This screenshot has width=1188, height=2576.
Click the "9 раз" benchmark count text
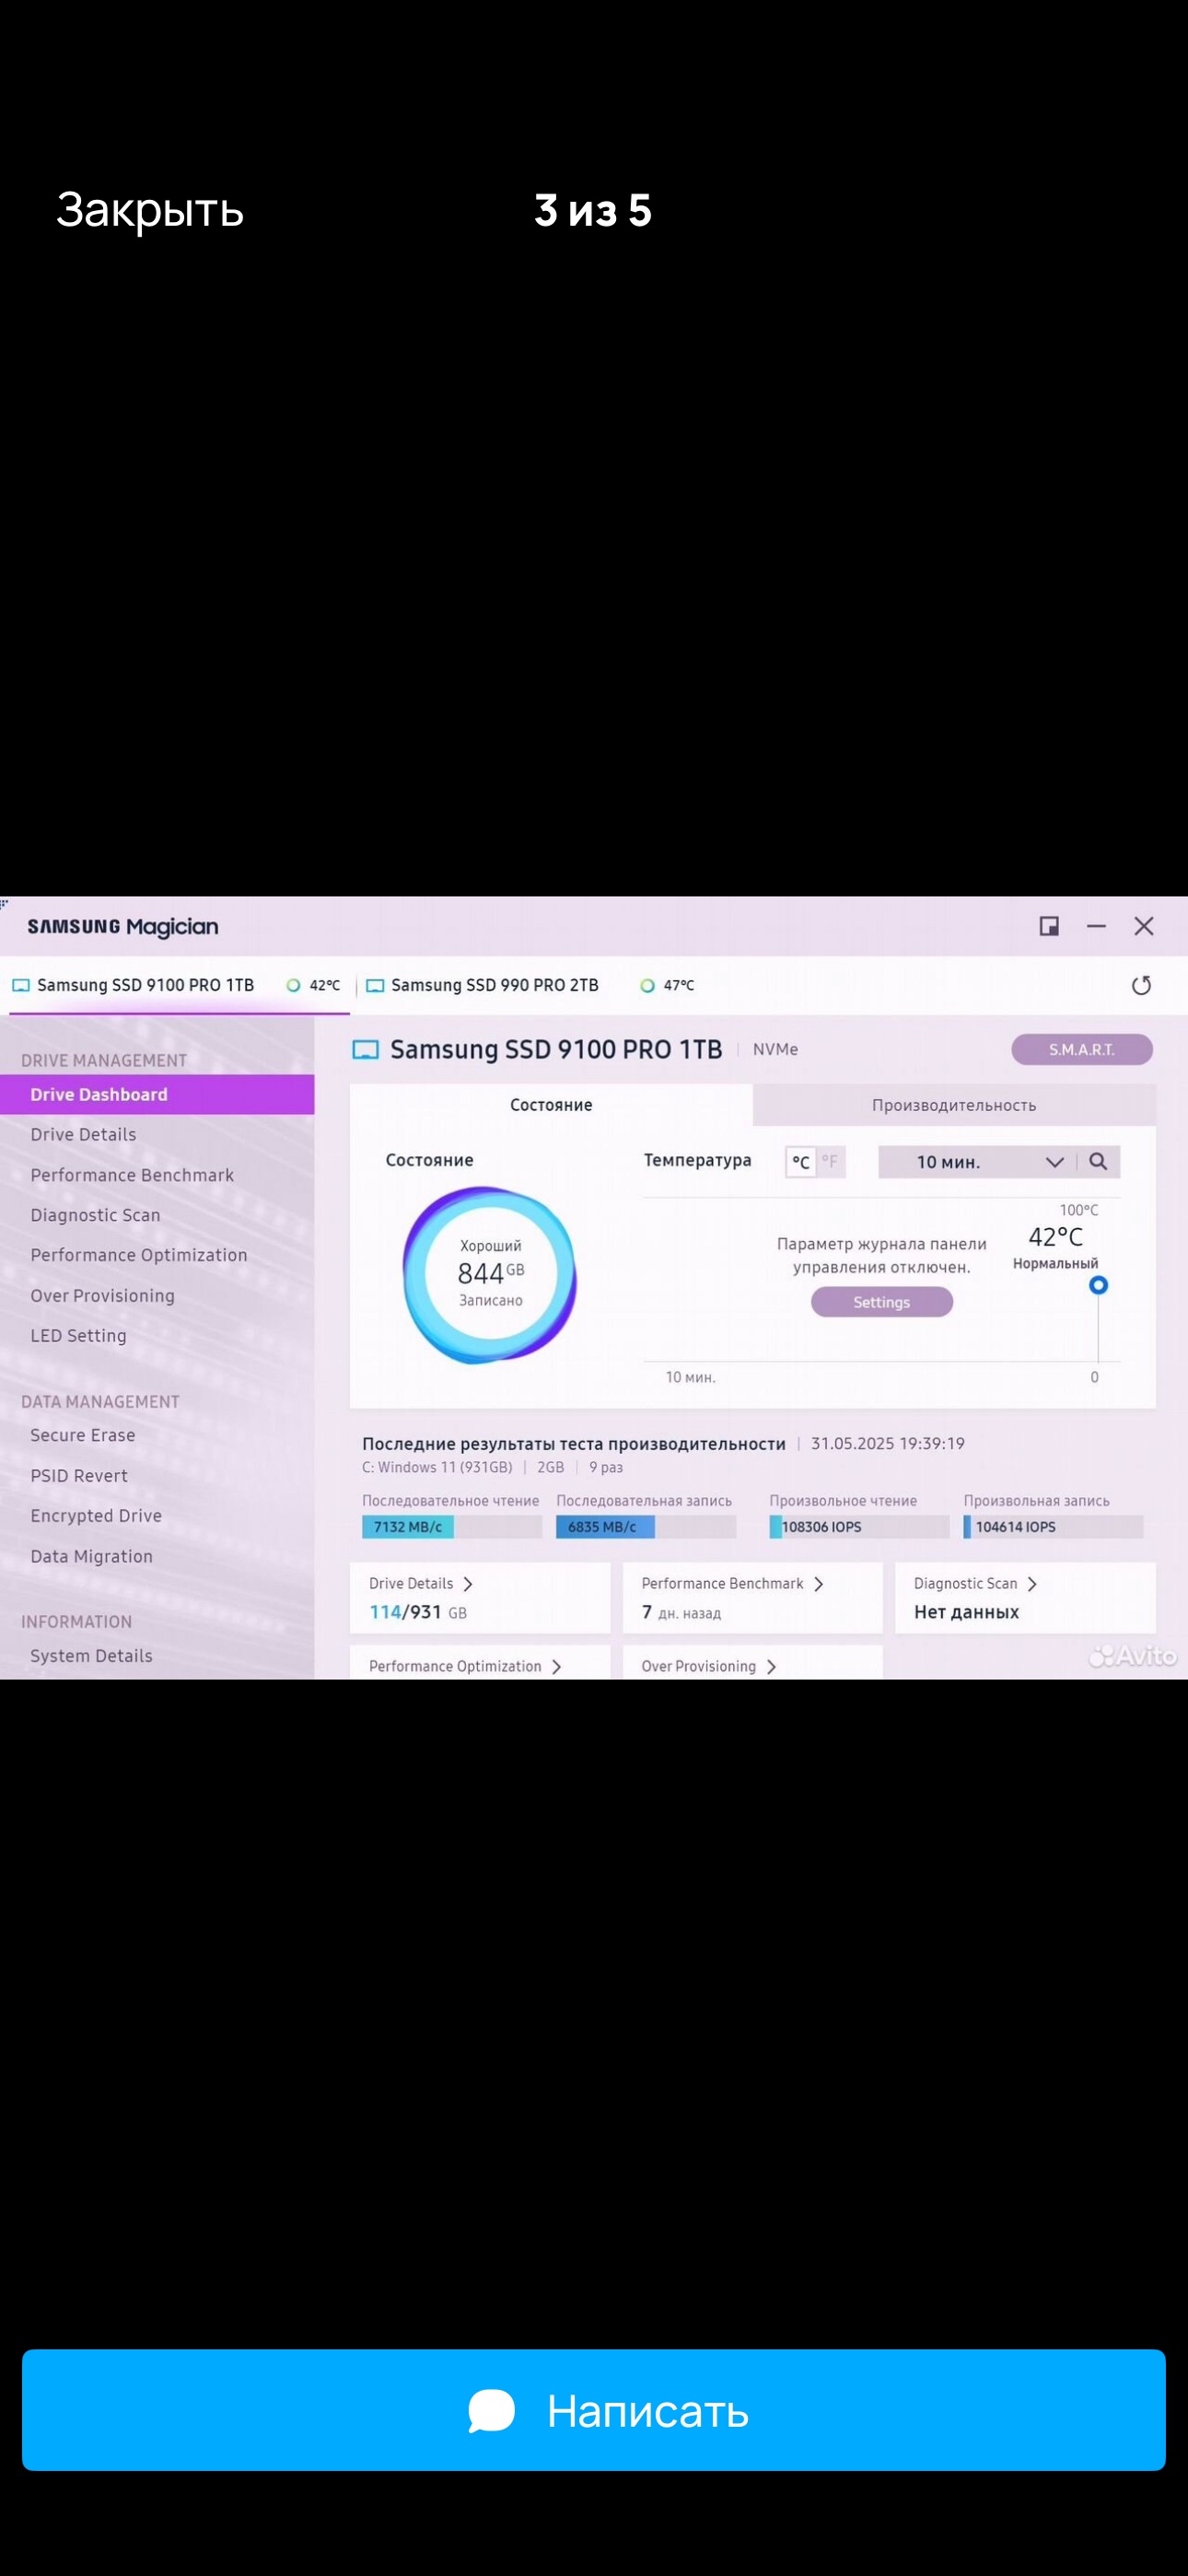tap(606, 1467)
